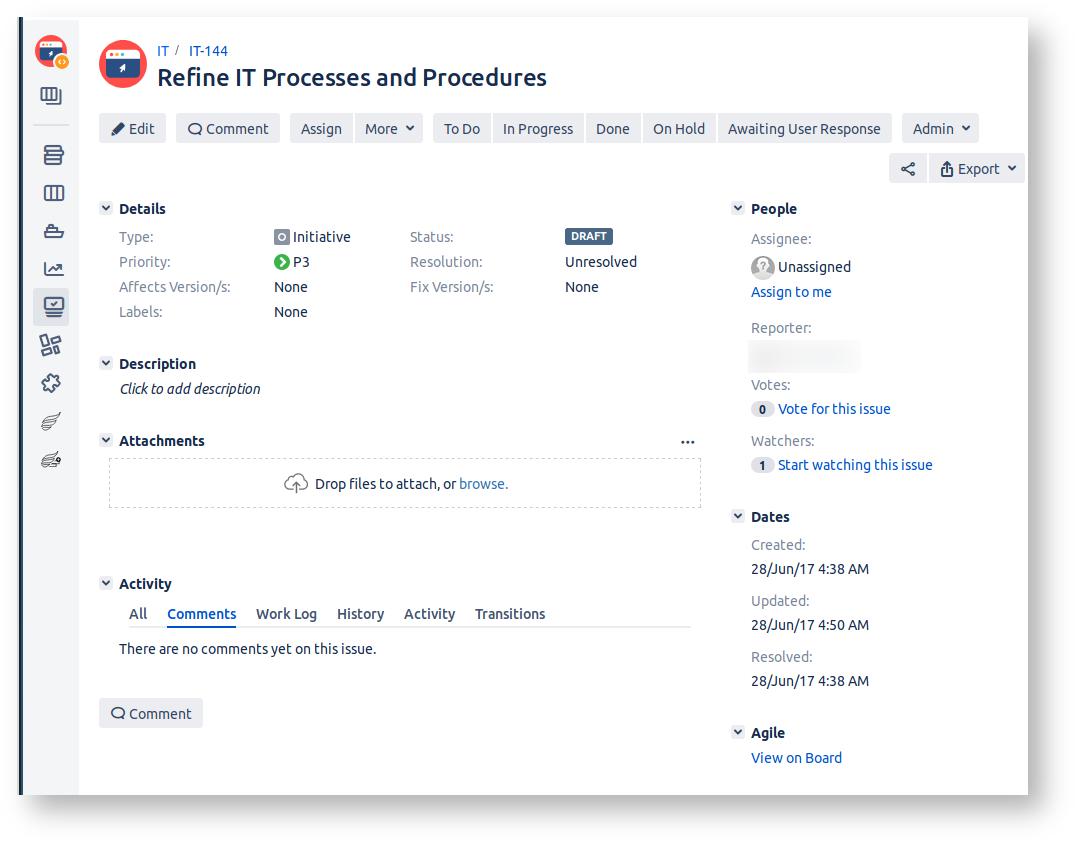Open the Backlog icon in the sidebar
The height and width of the screenshot is (843, 1076).
(x=52, y=155)
